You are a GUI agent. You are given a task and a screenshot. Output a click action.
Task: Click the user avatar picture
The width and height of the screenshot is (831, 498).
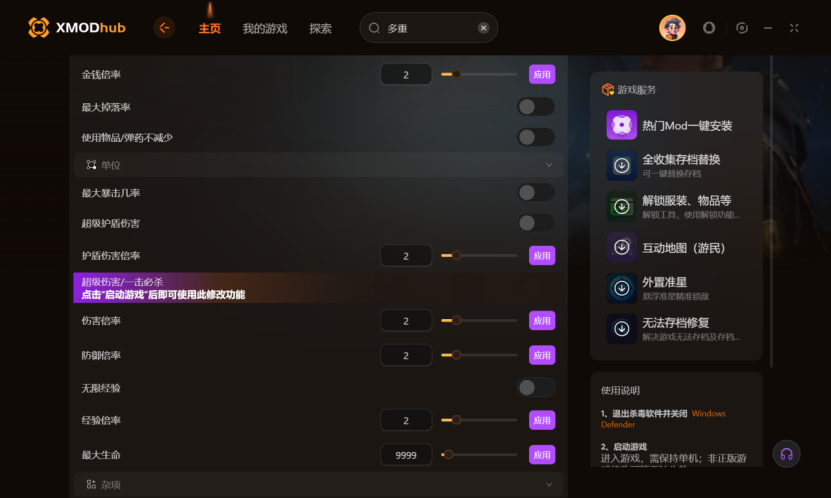672,28
